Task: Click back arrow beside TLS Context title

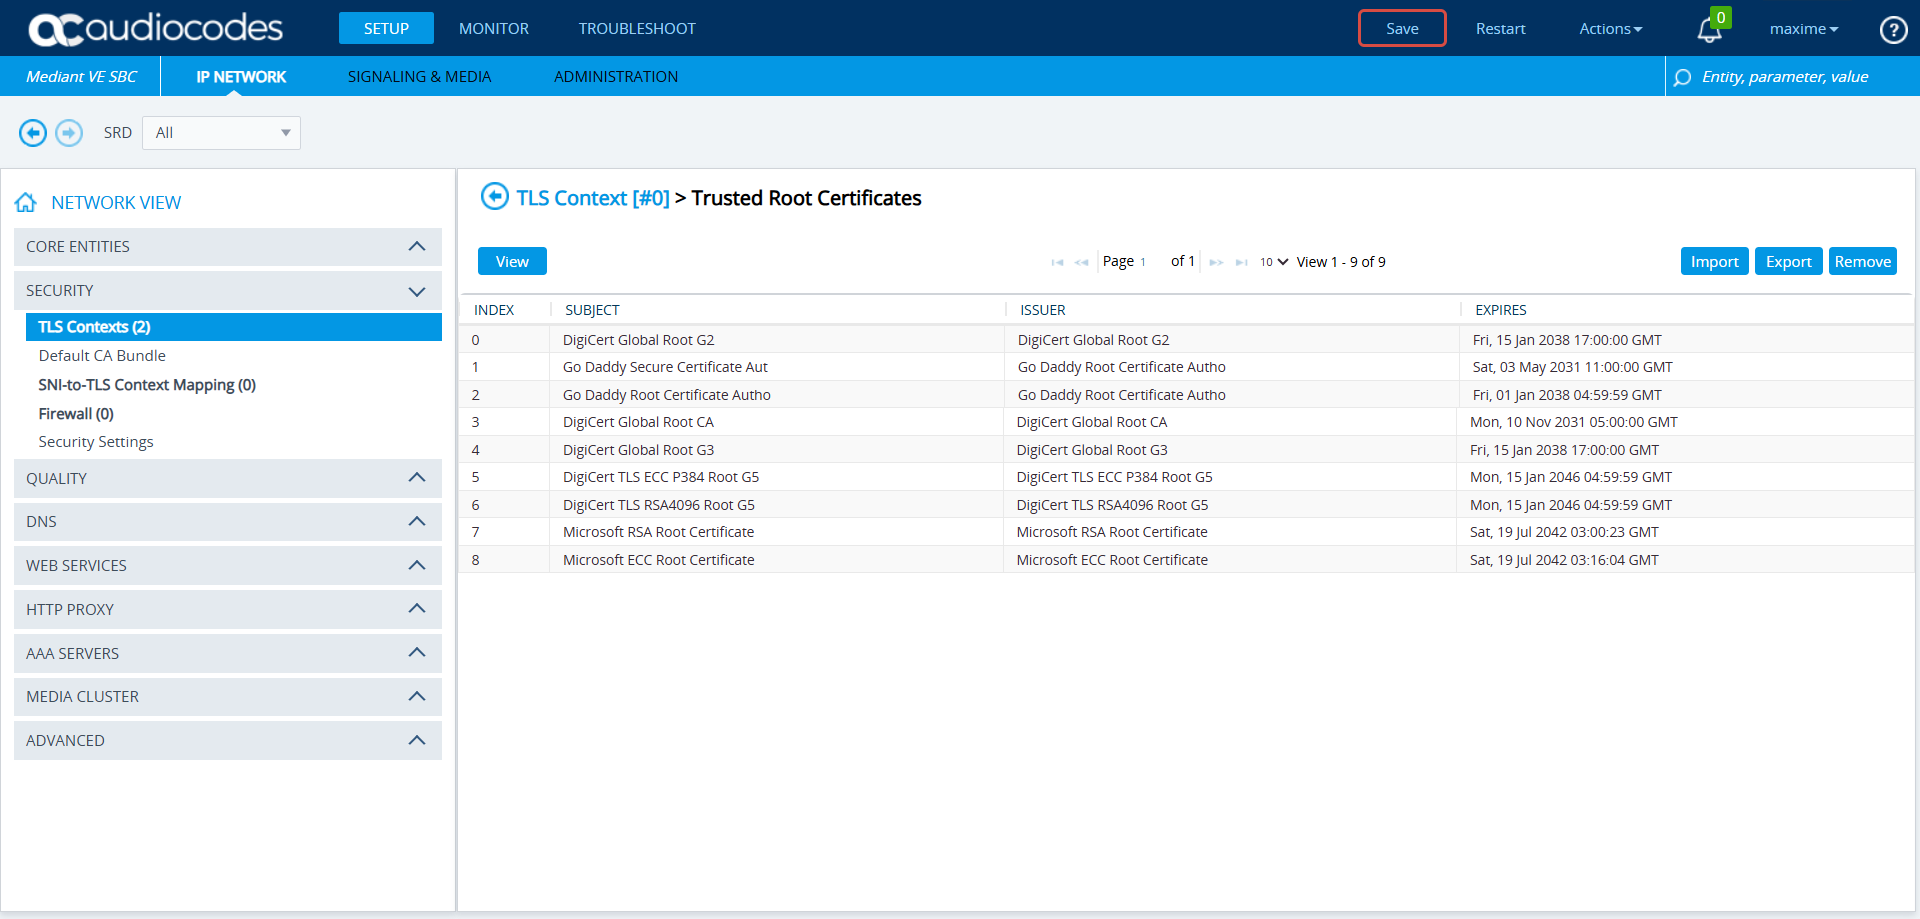Action: tap(494, 197)
